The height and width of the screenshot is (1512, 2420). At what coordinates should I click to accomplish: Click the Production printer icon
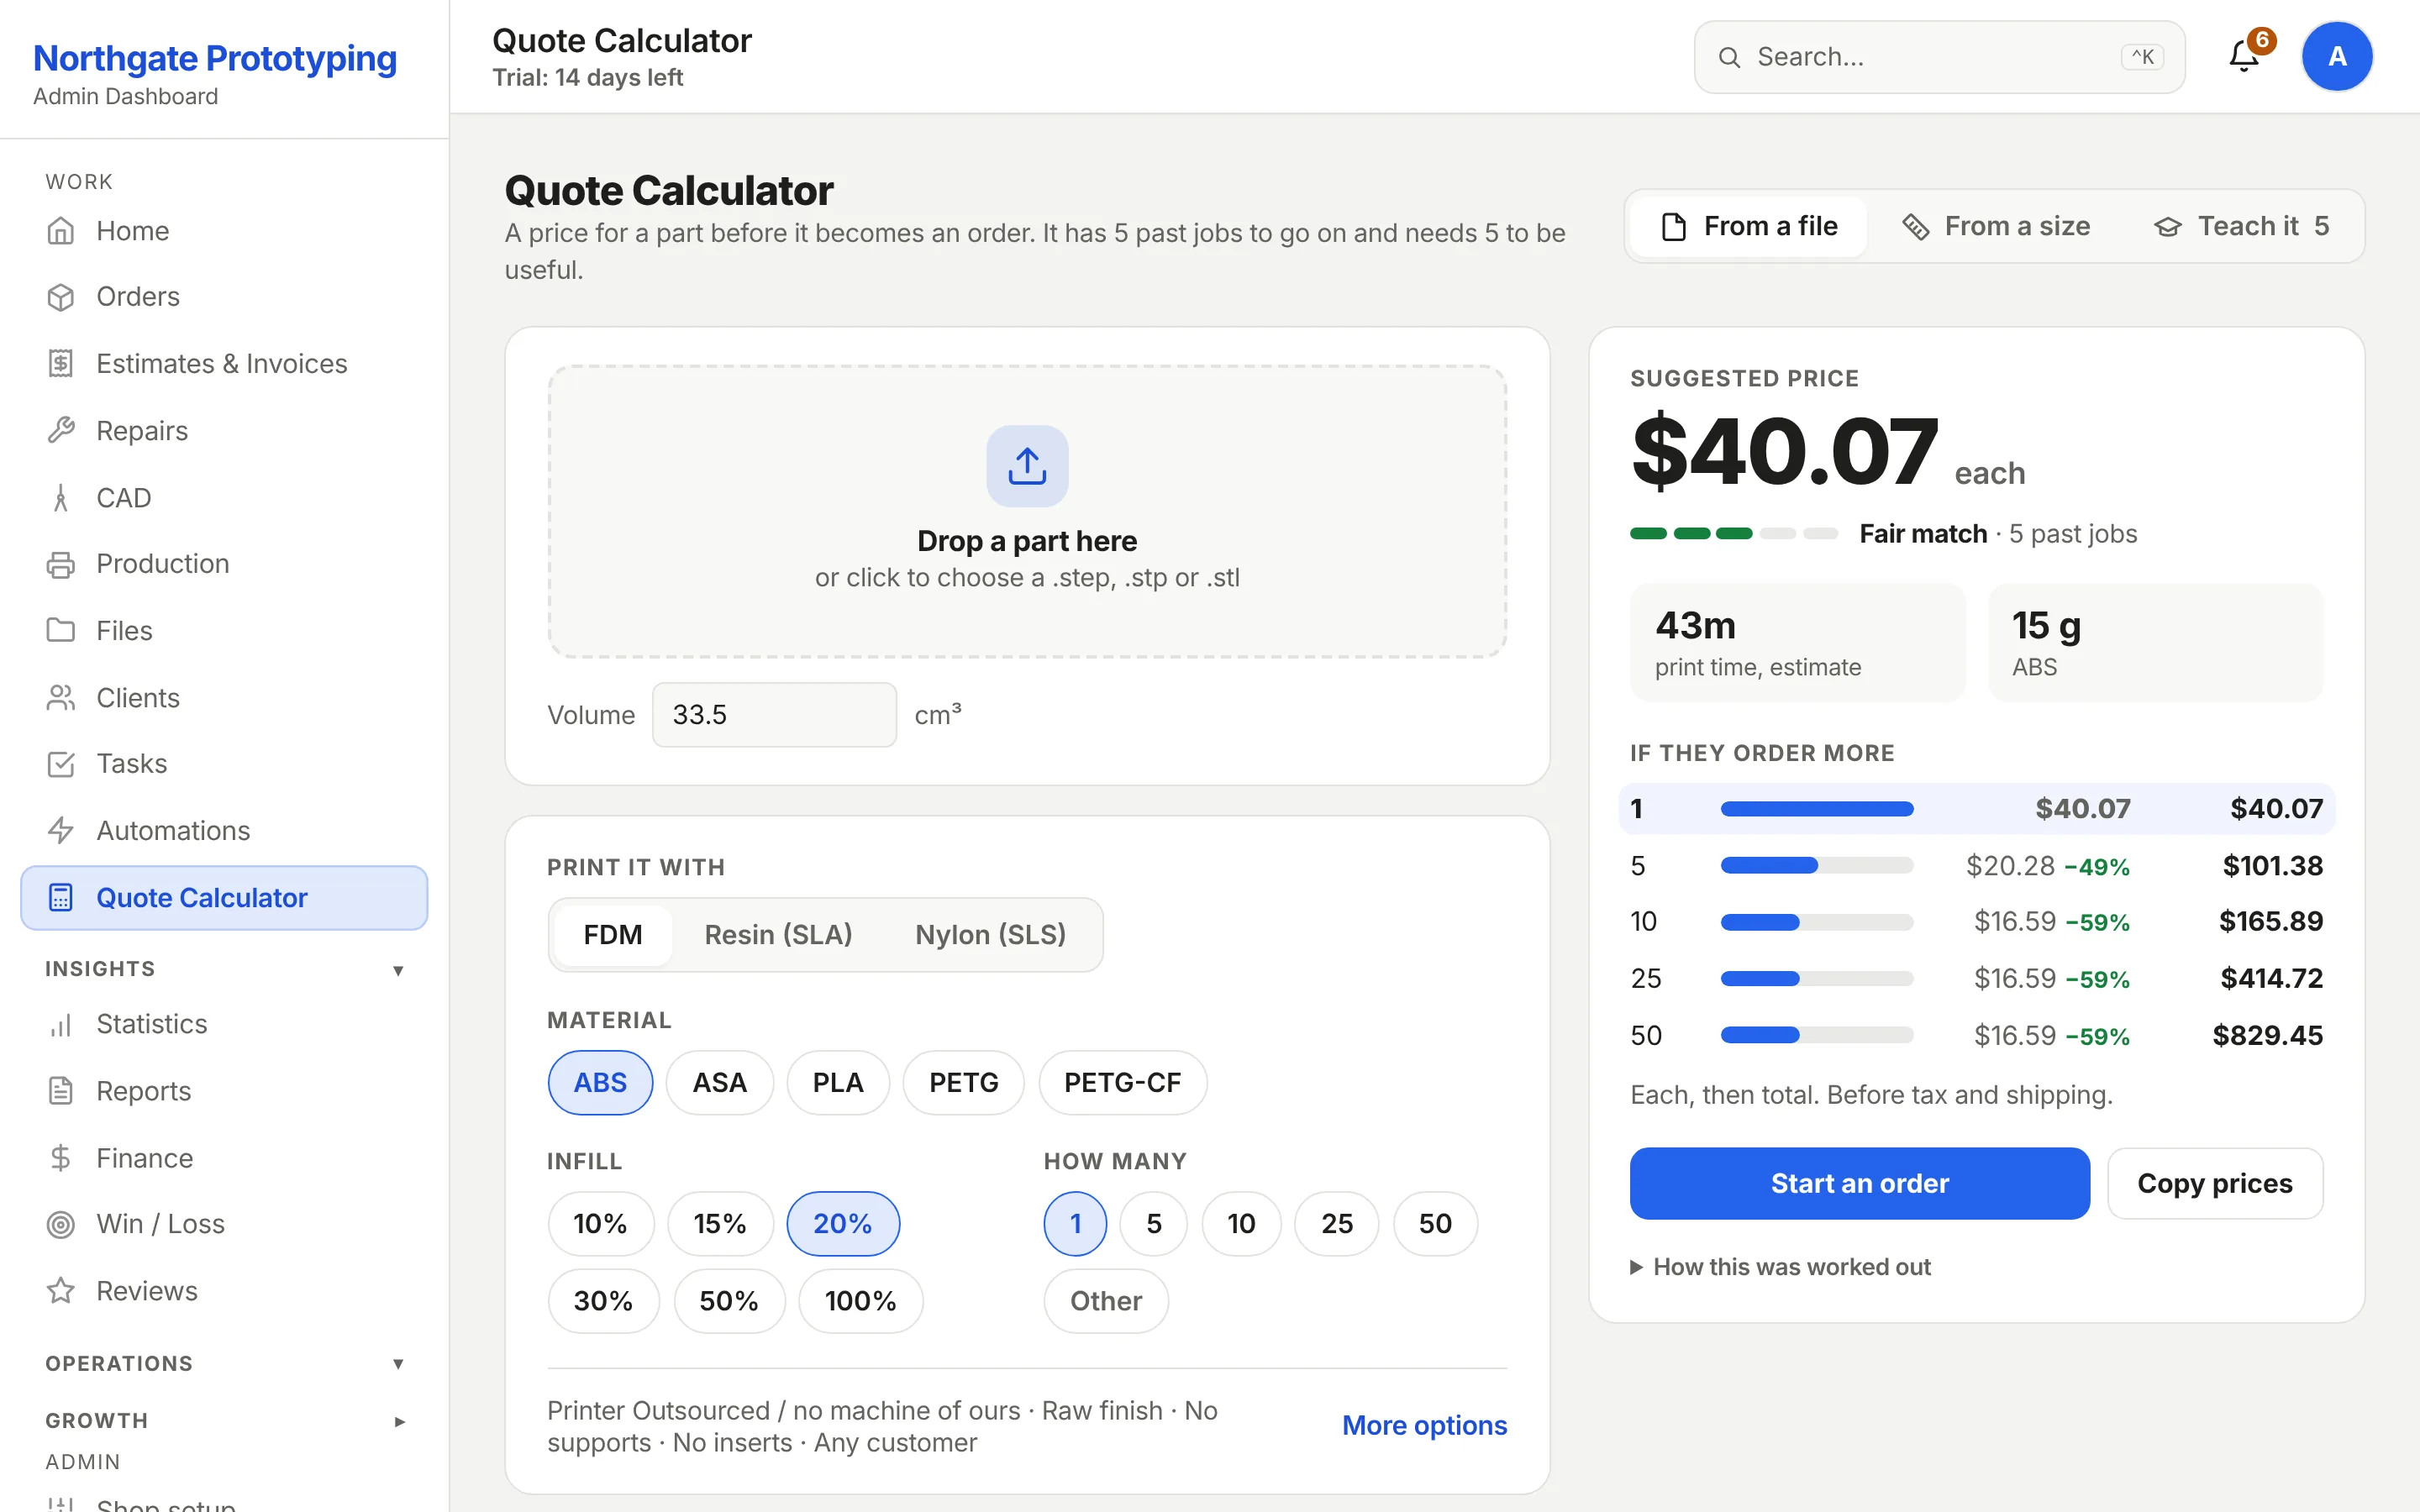[x=61, y=564]
